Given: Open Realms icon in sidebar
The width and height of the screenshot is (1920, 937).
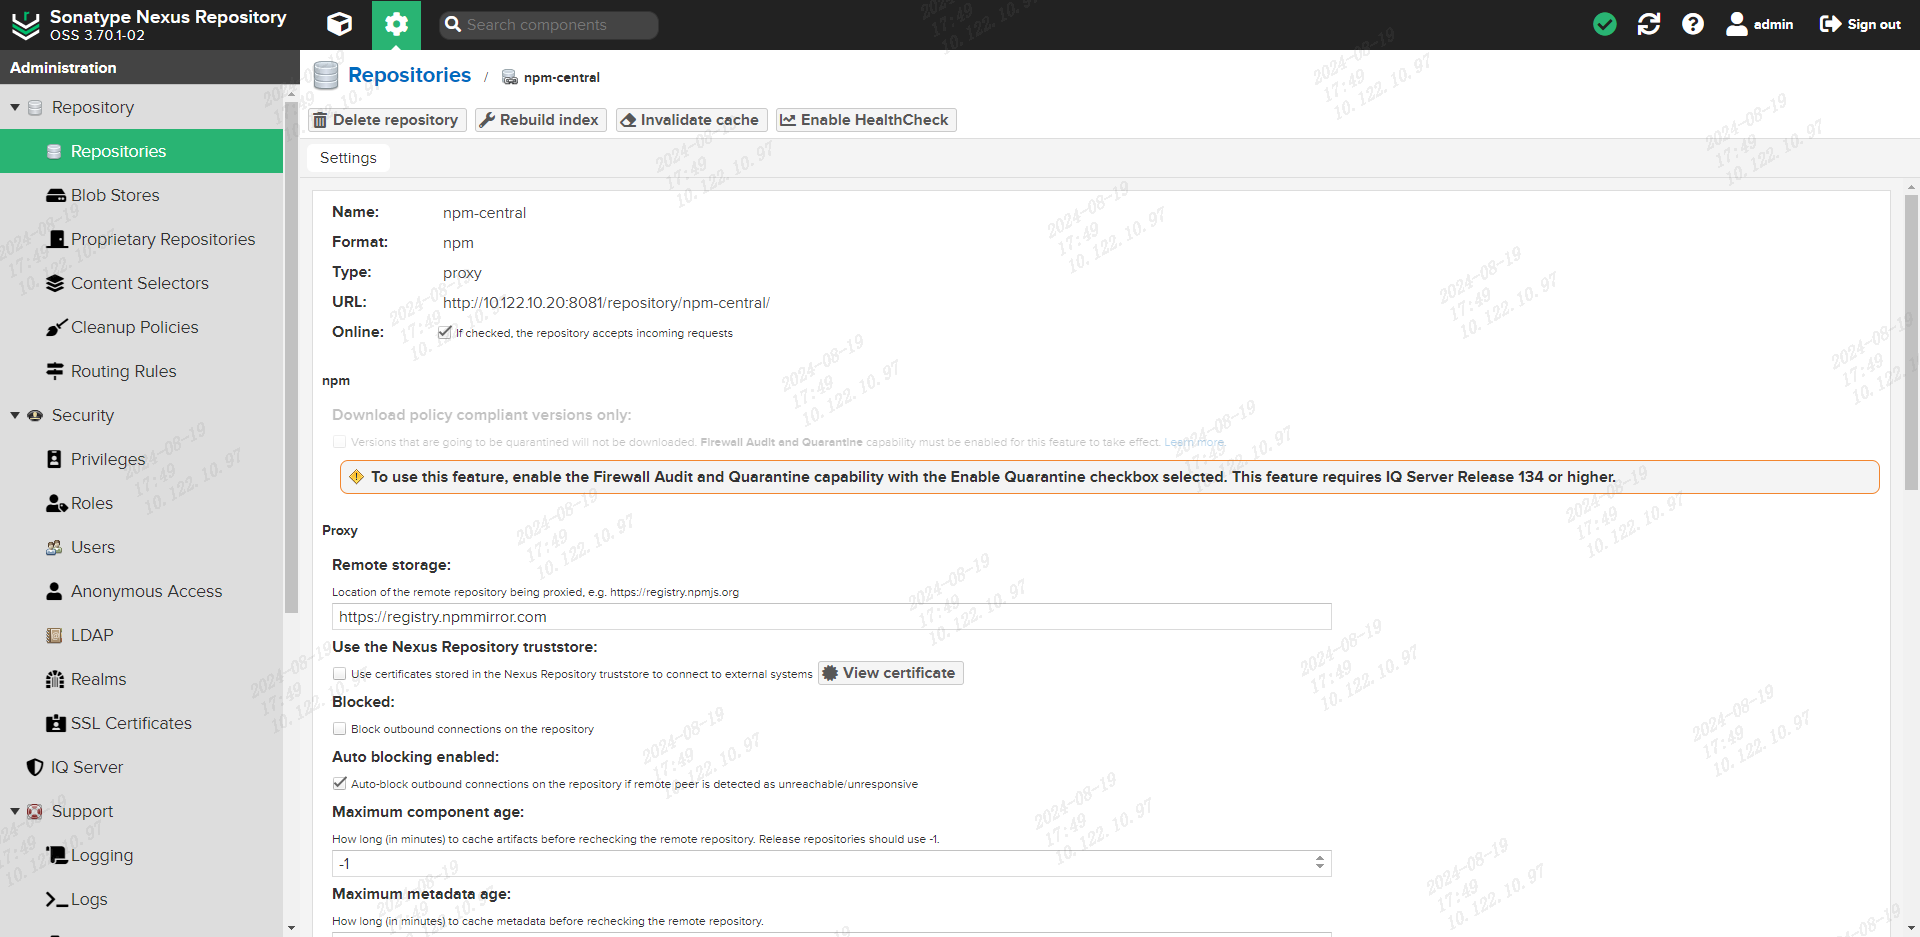Looking at the screenshot, I should point(55,679).
